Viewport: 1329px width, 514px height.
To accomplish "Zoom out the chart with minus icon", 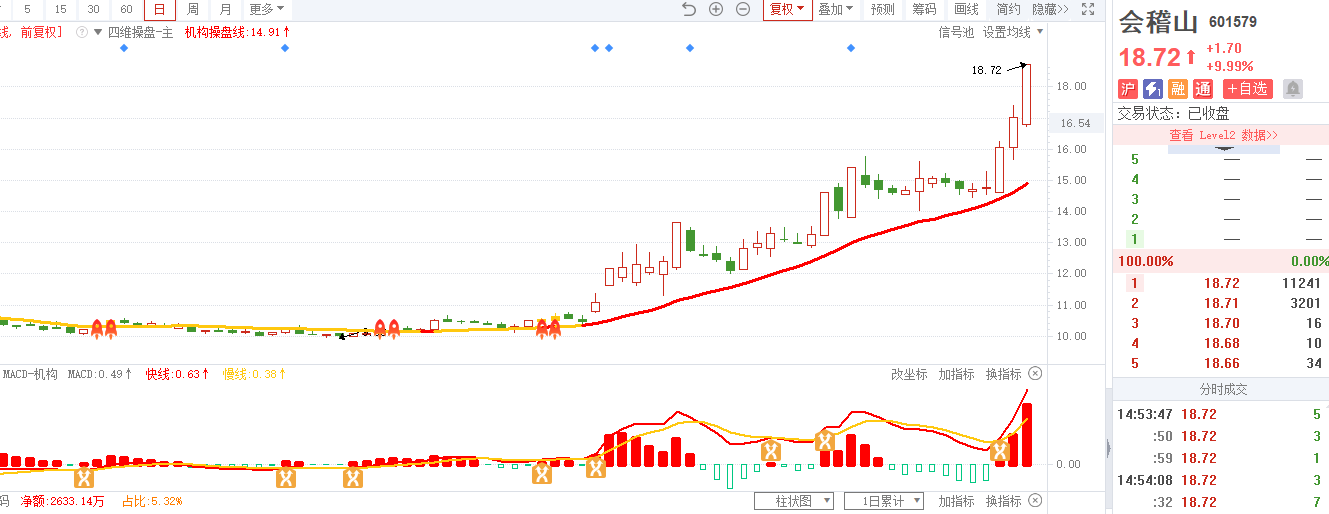I will [743, 9].
